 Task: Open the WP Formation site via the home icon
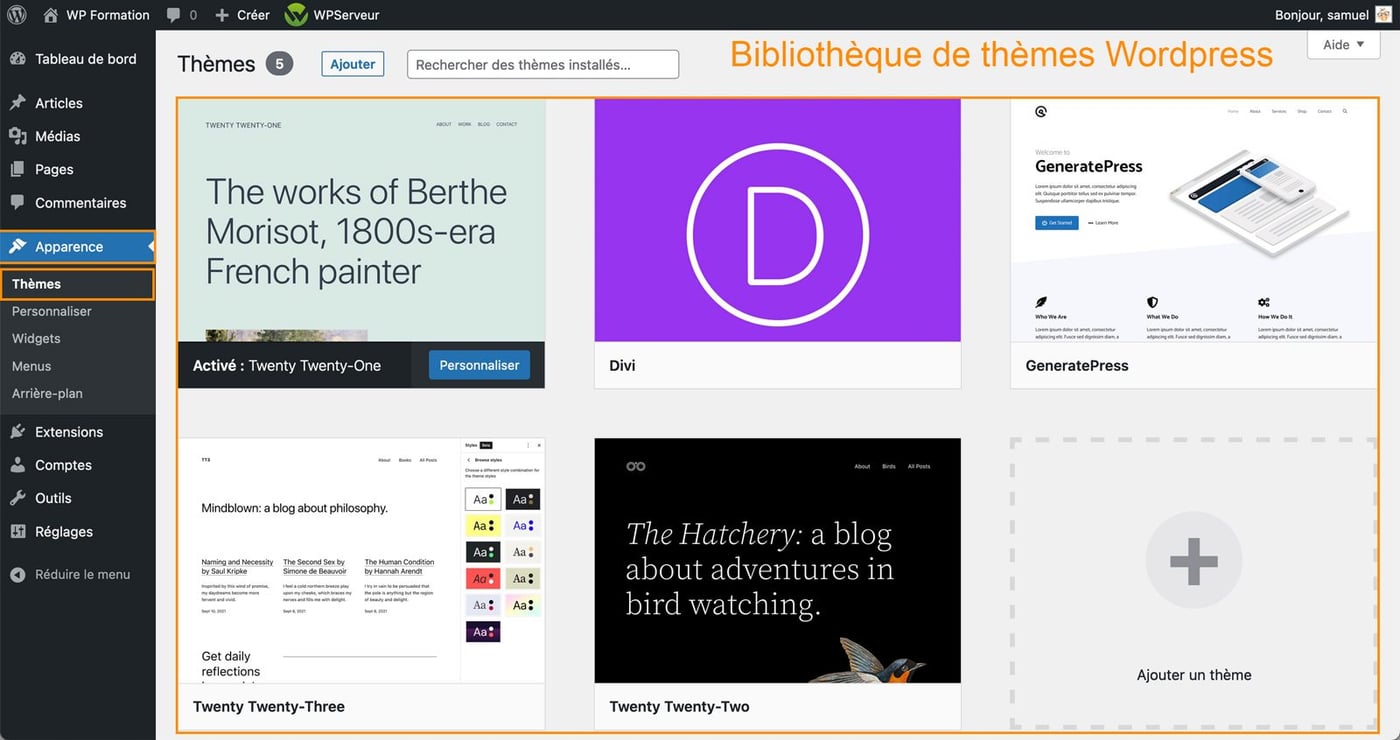tap(50, 14)
